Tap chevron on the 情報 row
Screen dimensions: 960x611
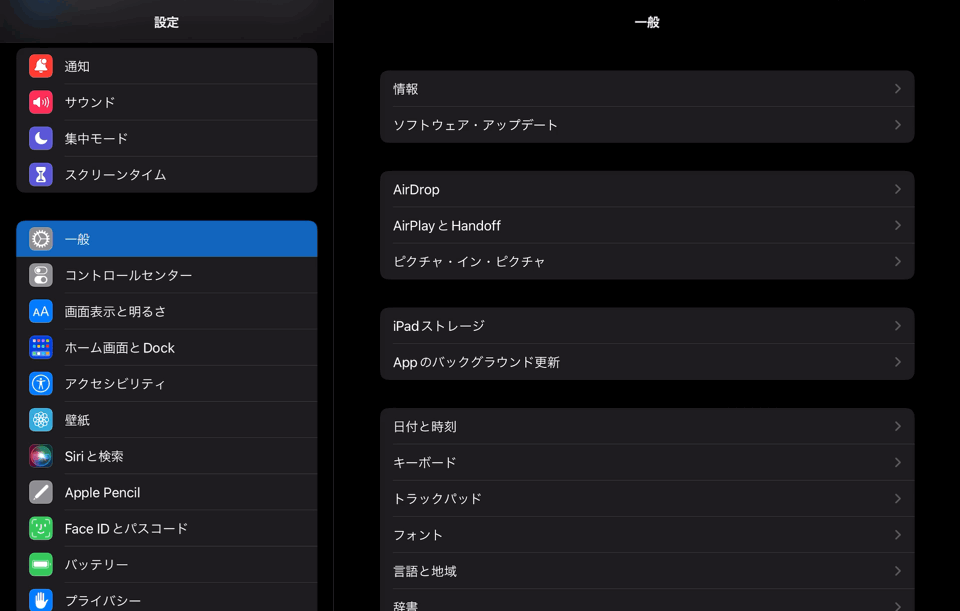coord(898,89)
